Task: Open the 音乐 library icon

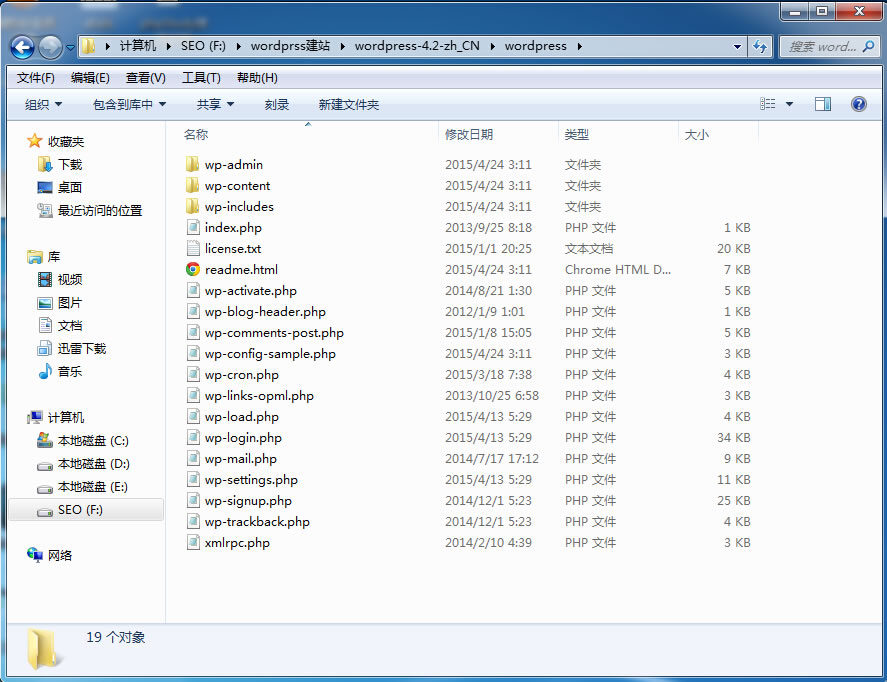Action: pos(45,372)
